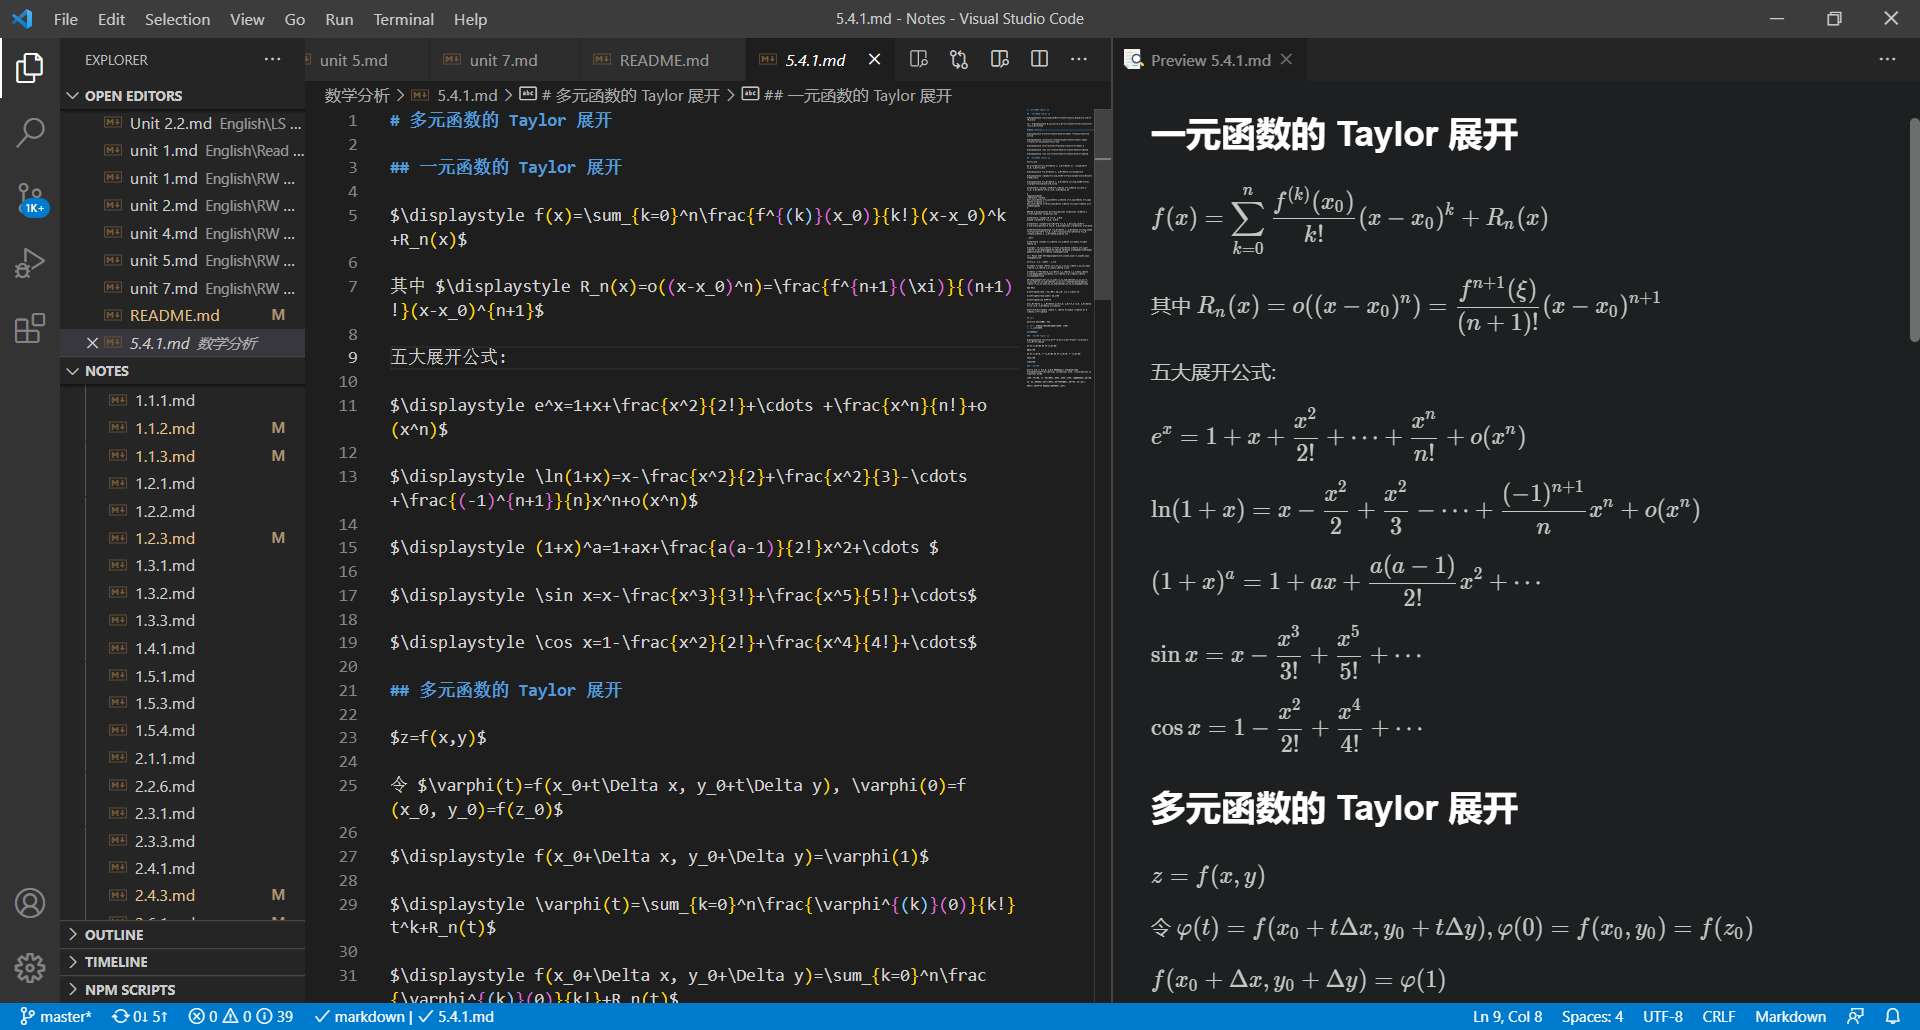The image size is (1920, 1030).
Task: Open the Terminal menu
Action: [403, 19]
